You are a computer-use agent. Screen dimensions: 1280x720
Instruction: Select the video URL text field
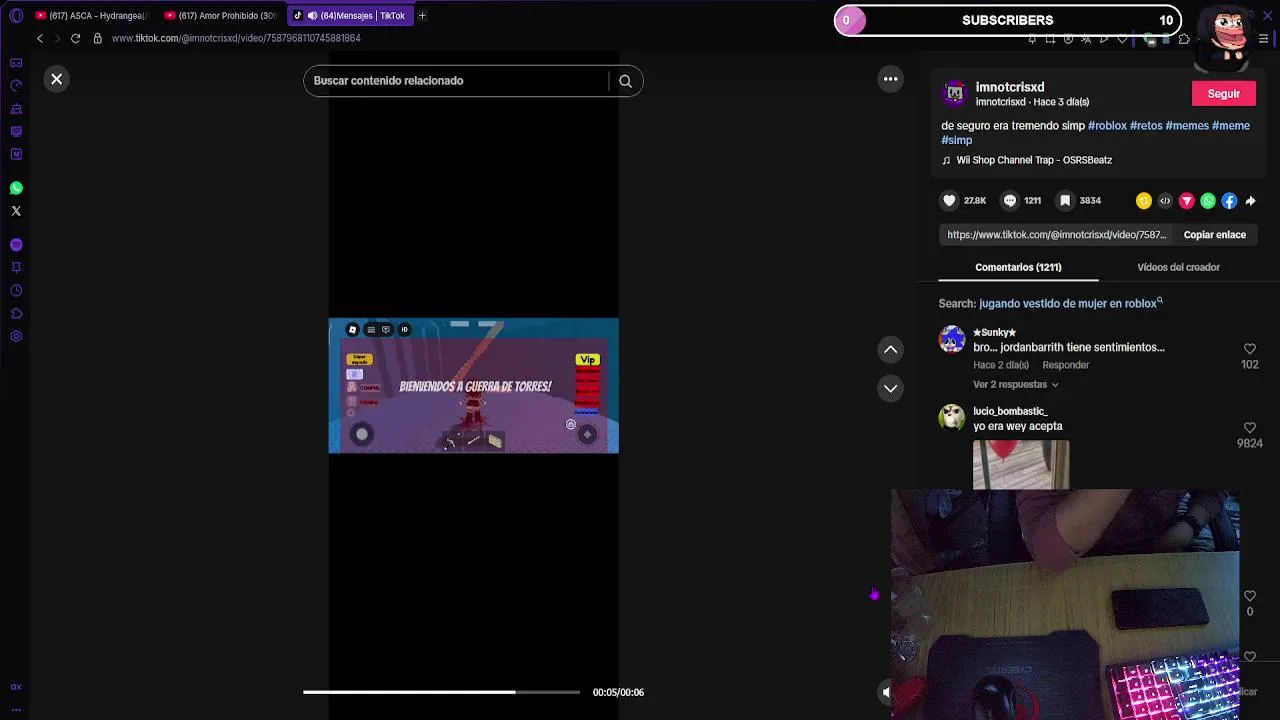tap(1056, 235)
